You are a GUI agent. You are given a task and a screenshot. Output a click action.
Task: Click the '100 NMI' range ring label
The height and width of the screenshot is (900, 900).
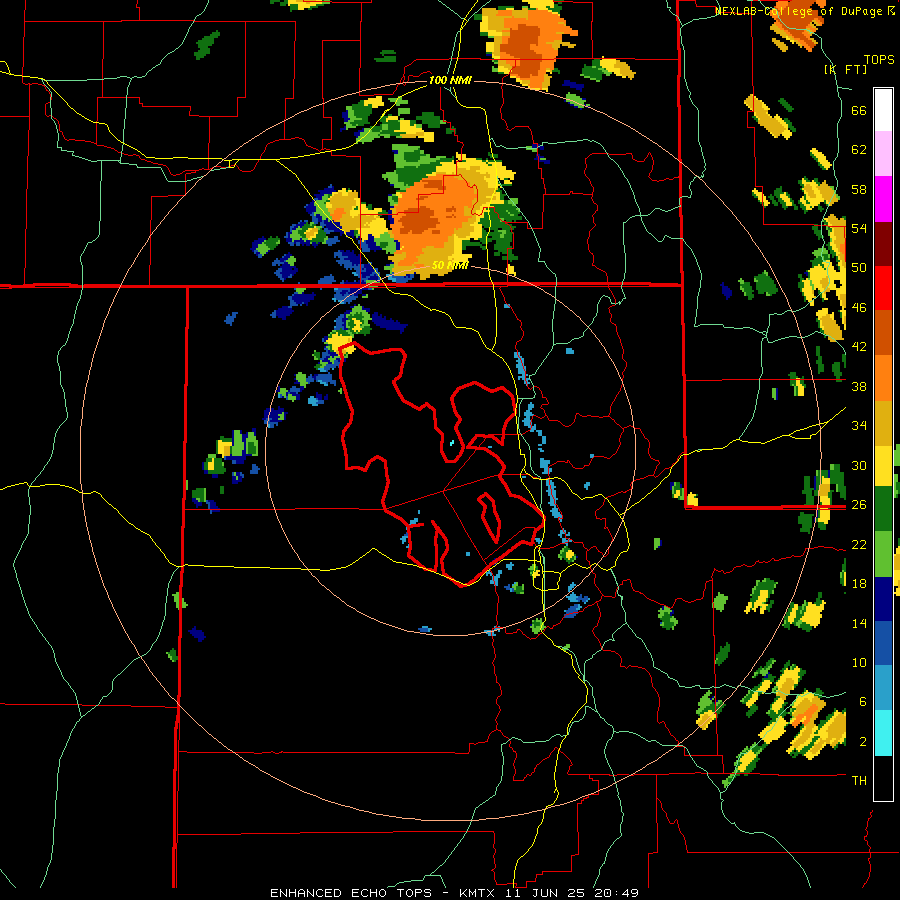[450, 80]
